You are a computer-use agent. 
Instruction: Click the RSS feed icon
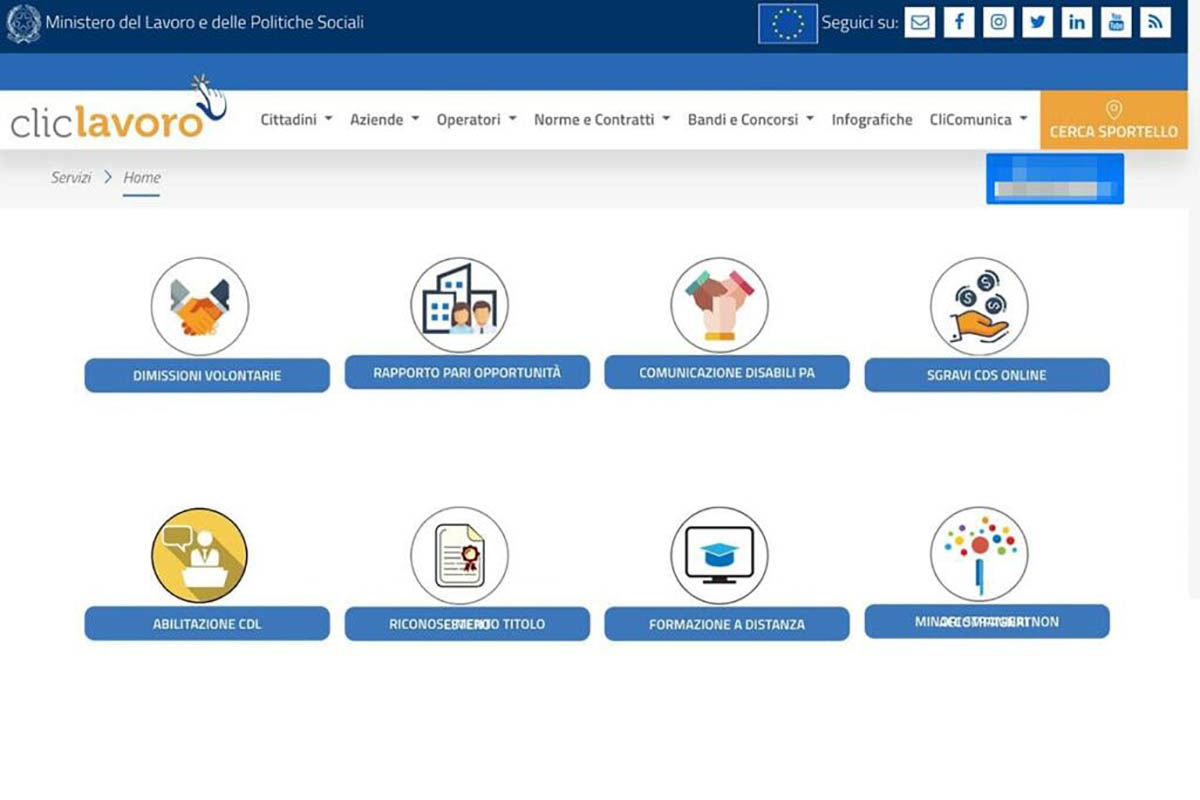click(1155, 22)
